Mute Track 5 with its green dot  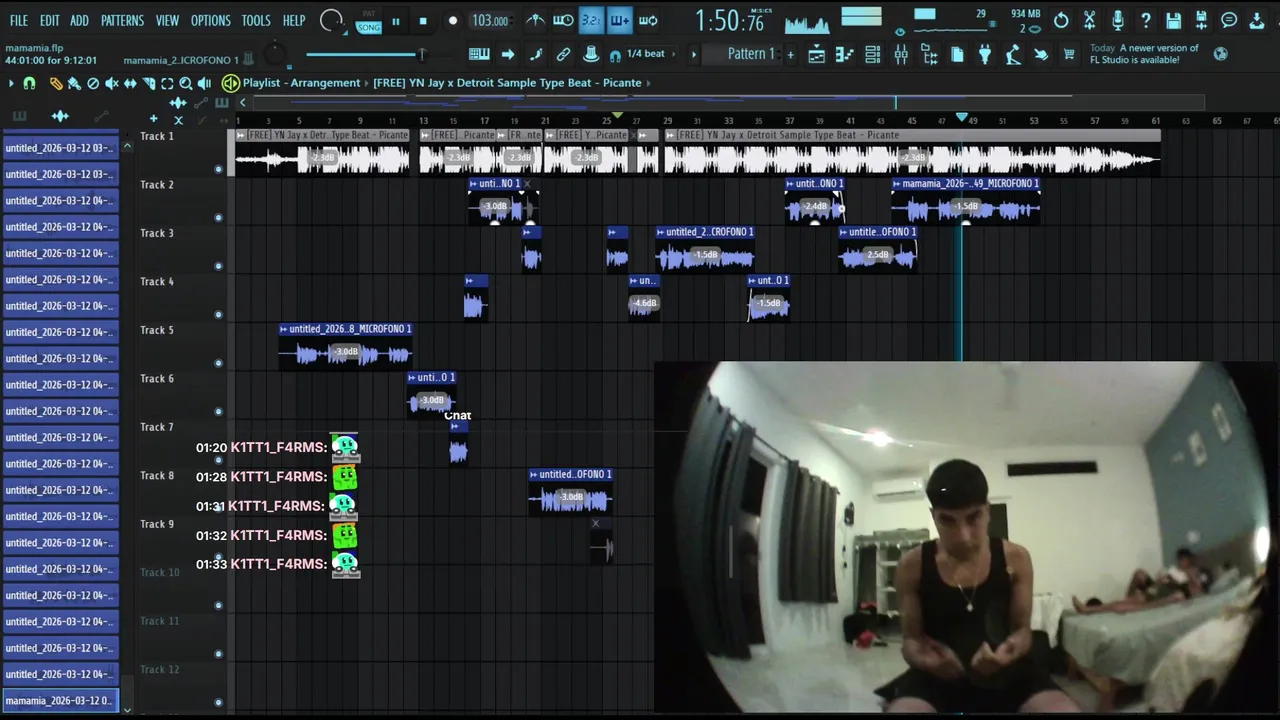point(218,363)
